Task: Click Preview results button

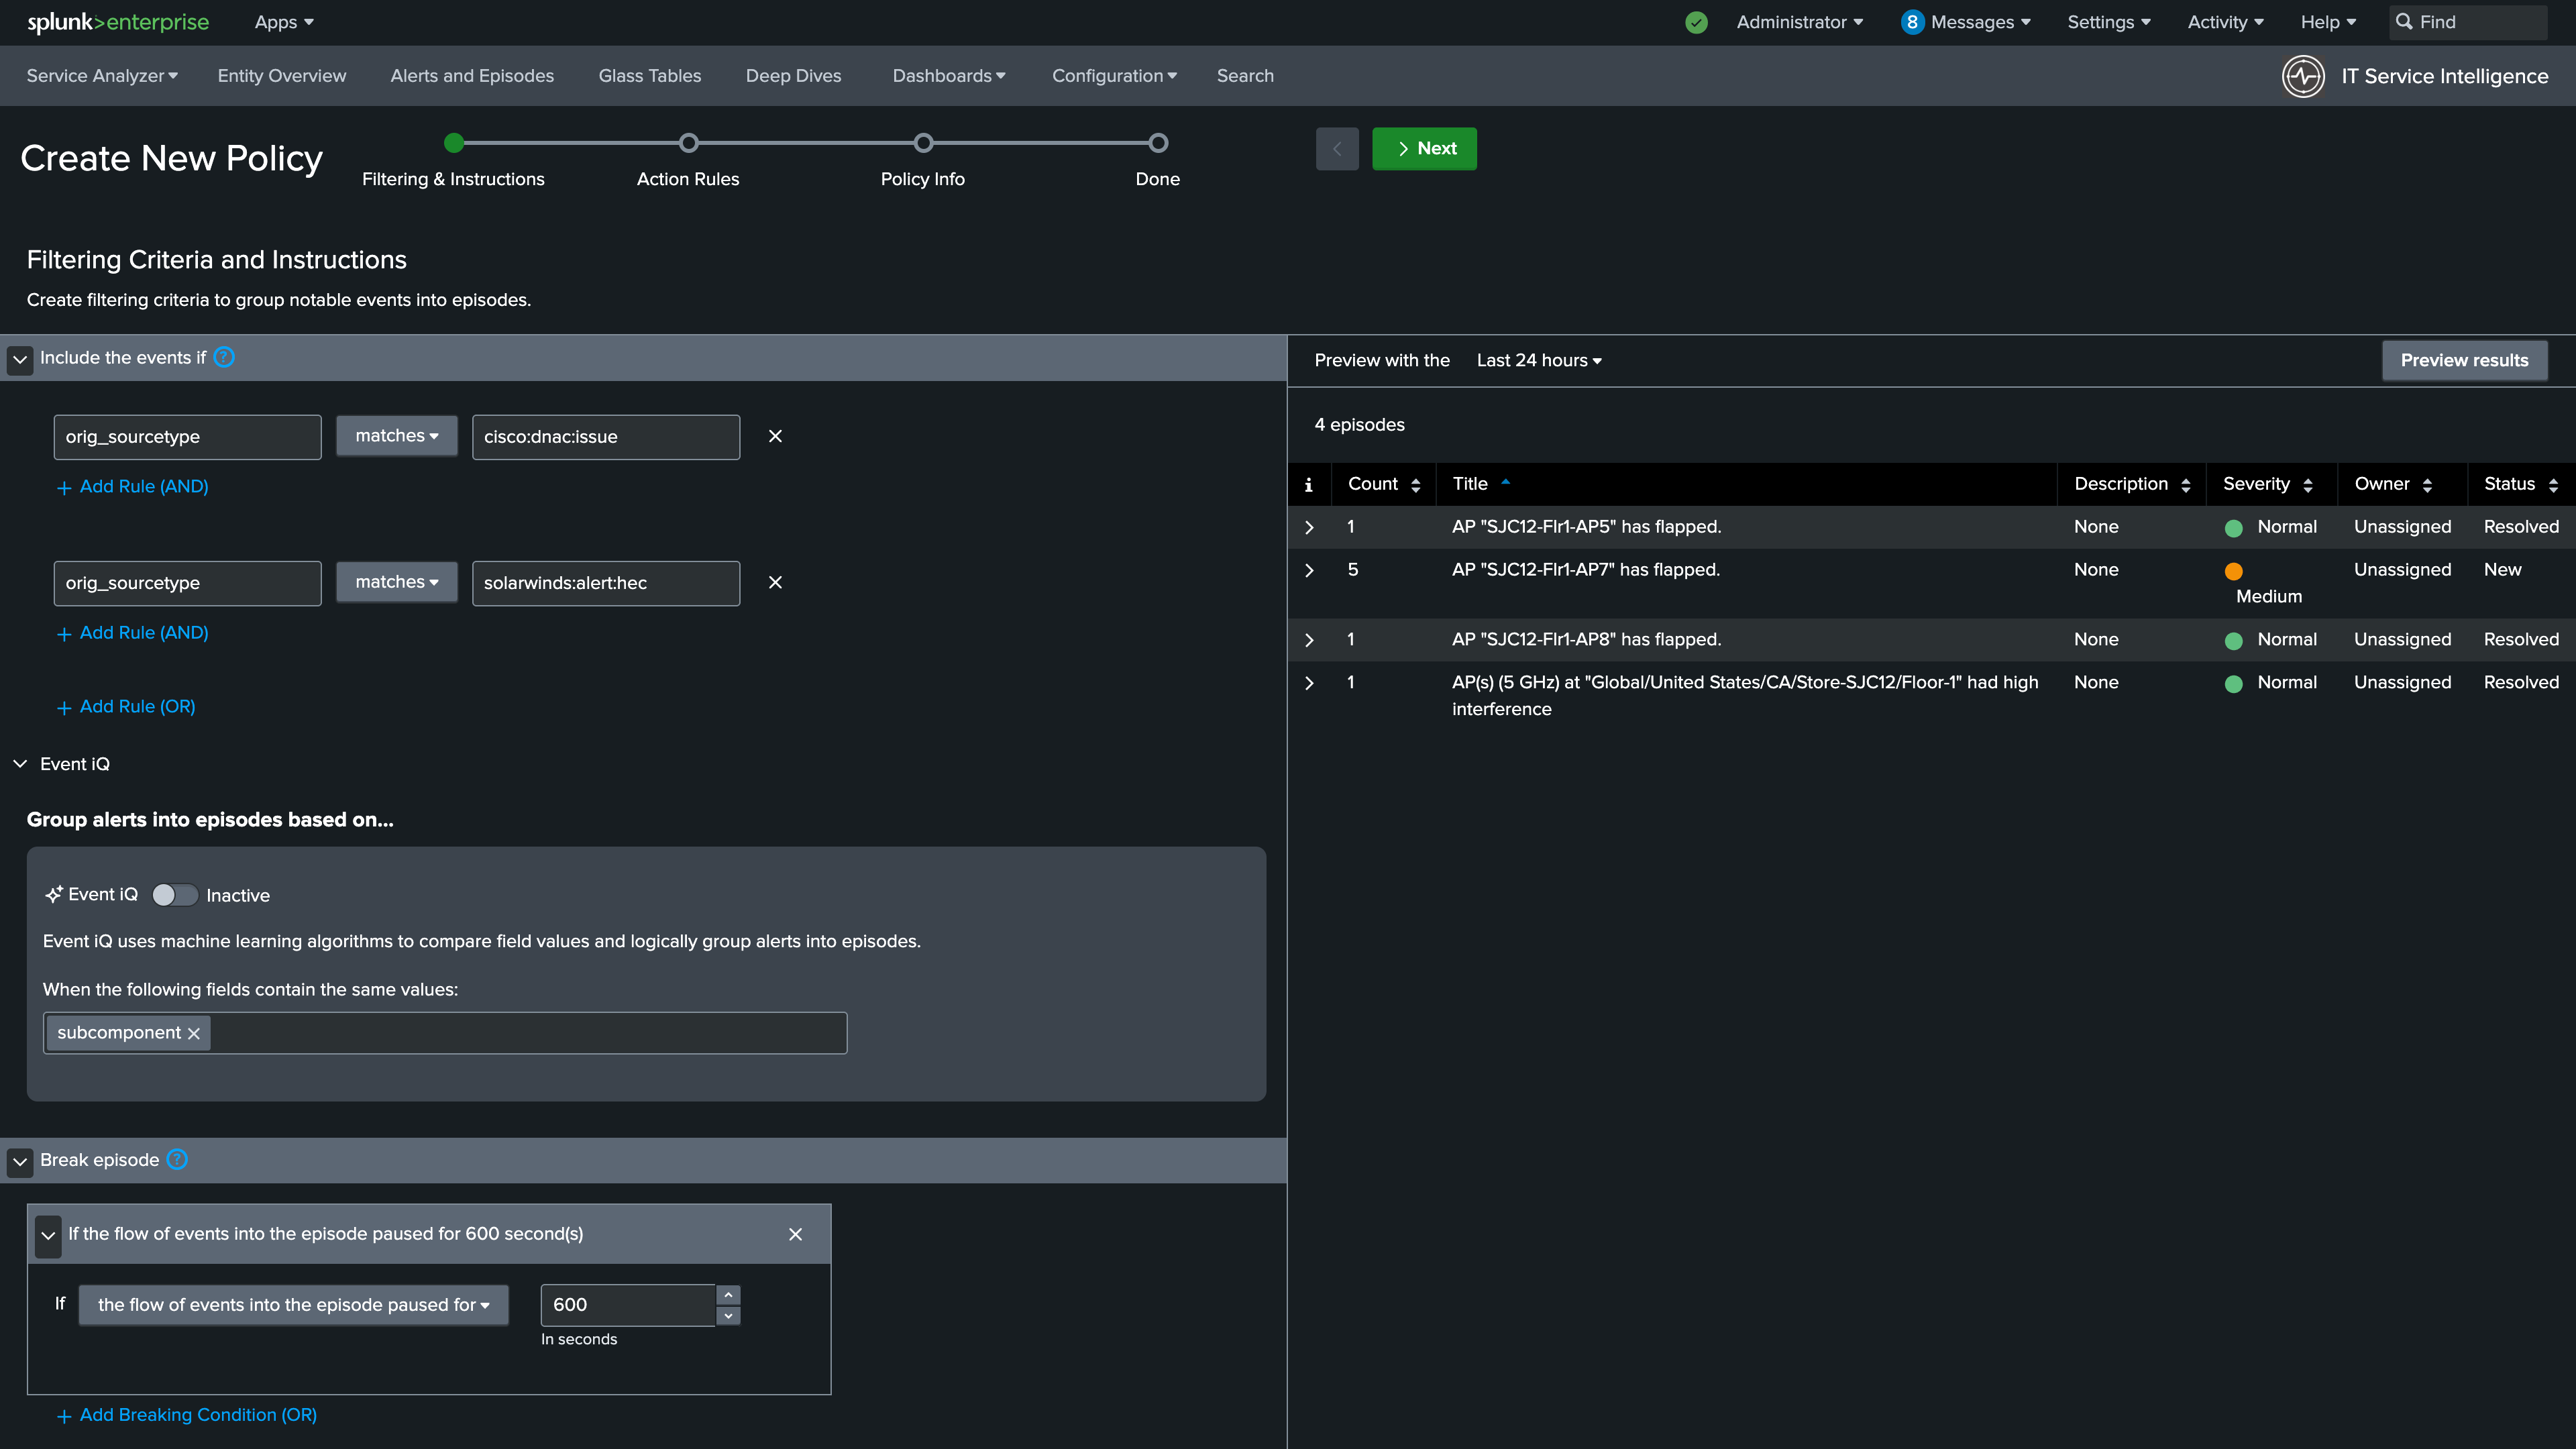Action: coord(2464,360)
